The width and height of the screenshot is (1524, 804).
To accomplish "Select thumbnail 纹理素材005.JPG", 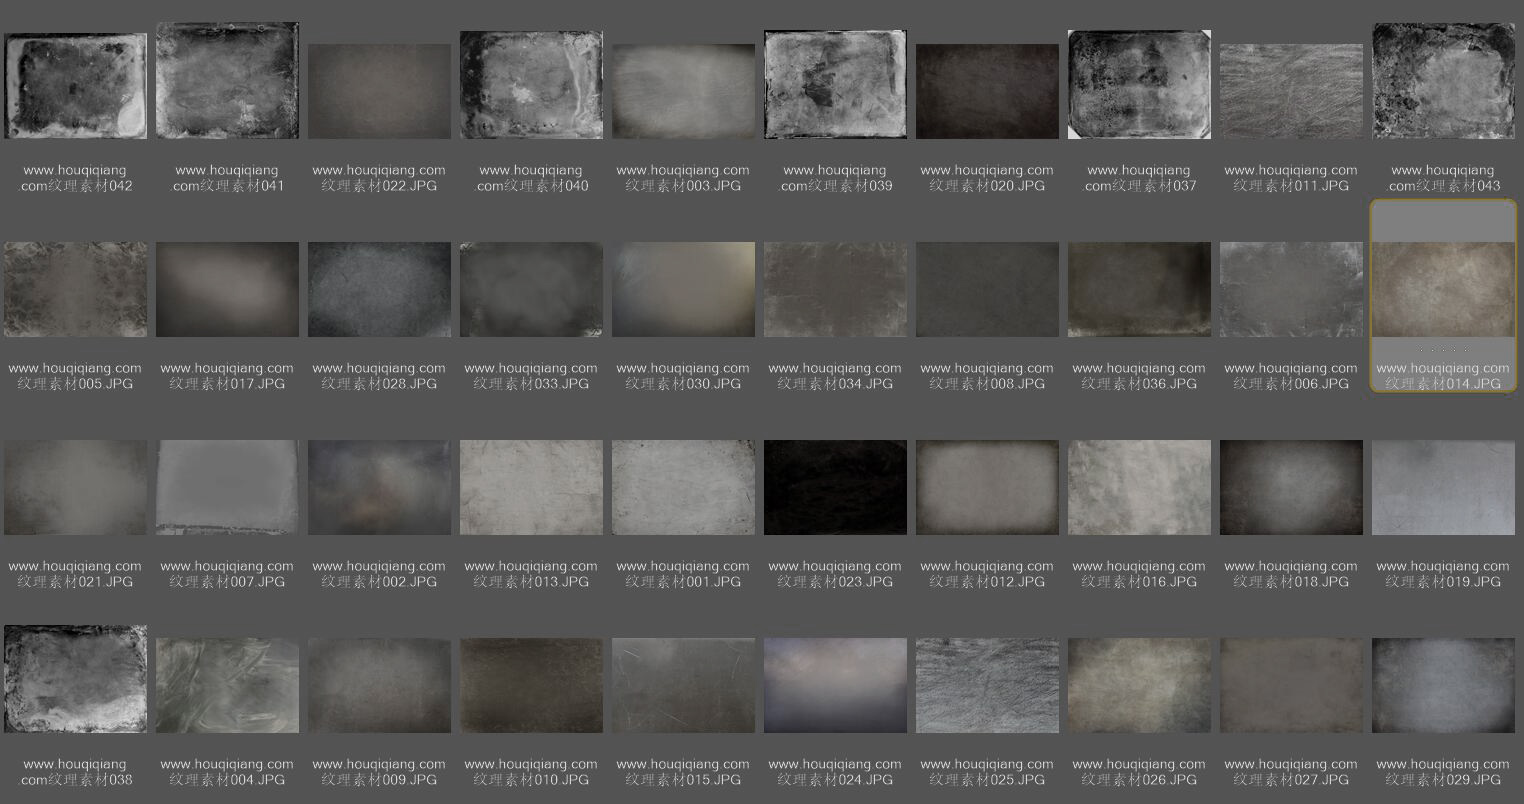I will [x=75, y=289].
